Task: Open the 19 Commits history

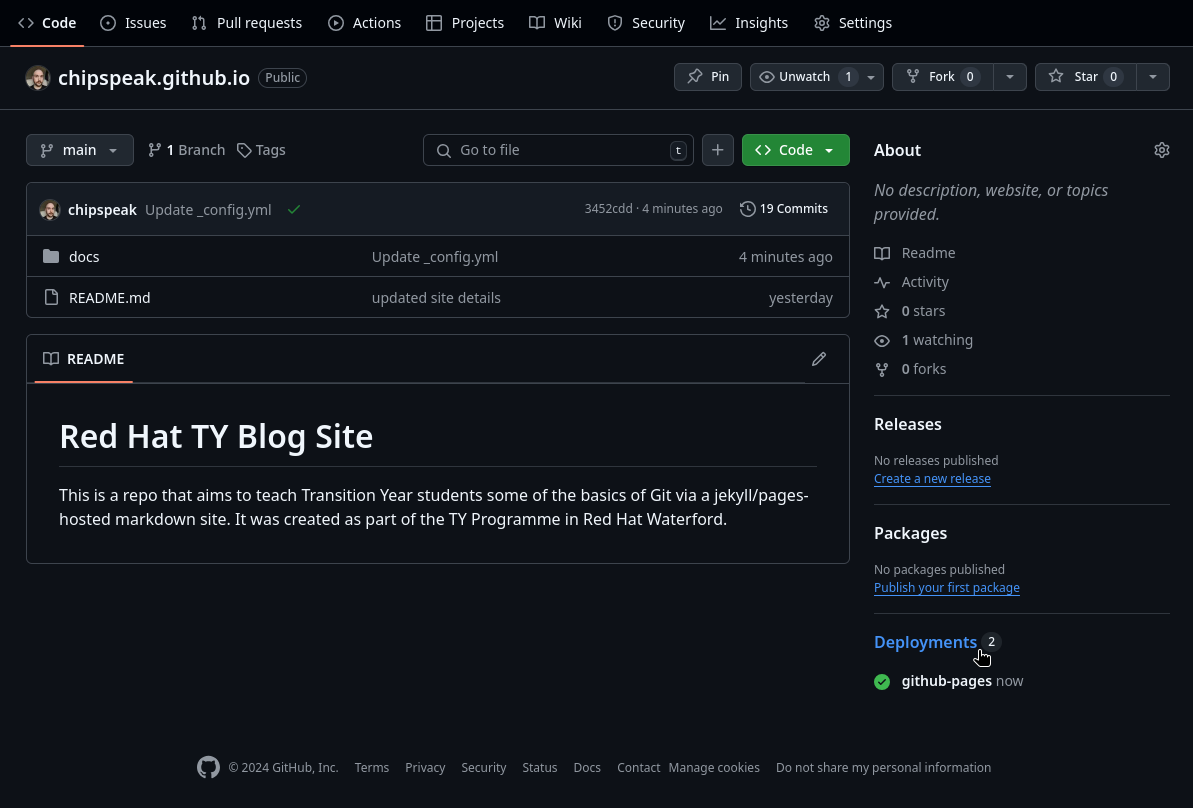Action: click(x=794, y=208)
